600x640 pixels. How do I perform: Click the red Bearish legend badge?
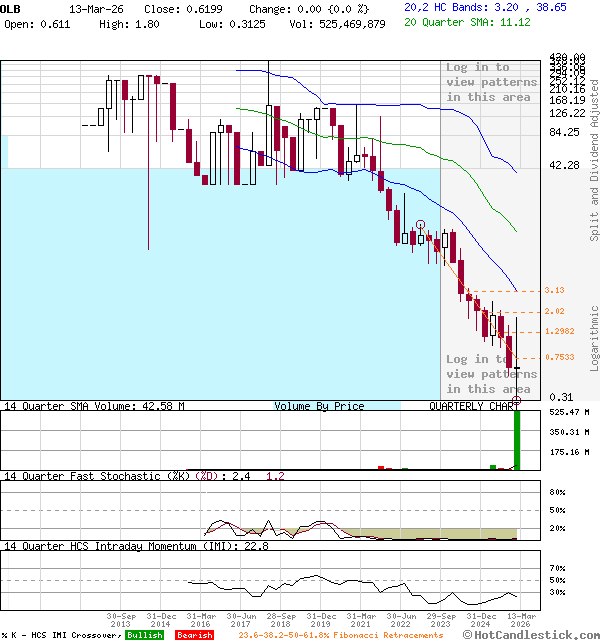[x=195, y=635]
